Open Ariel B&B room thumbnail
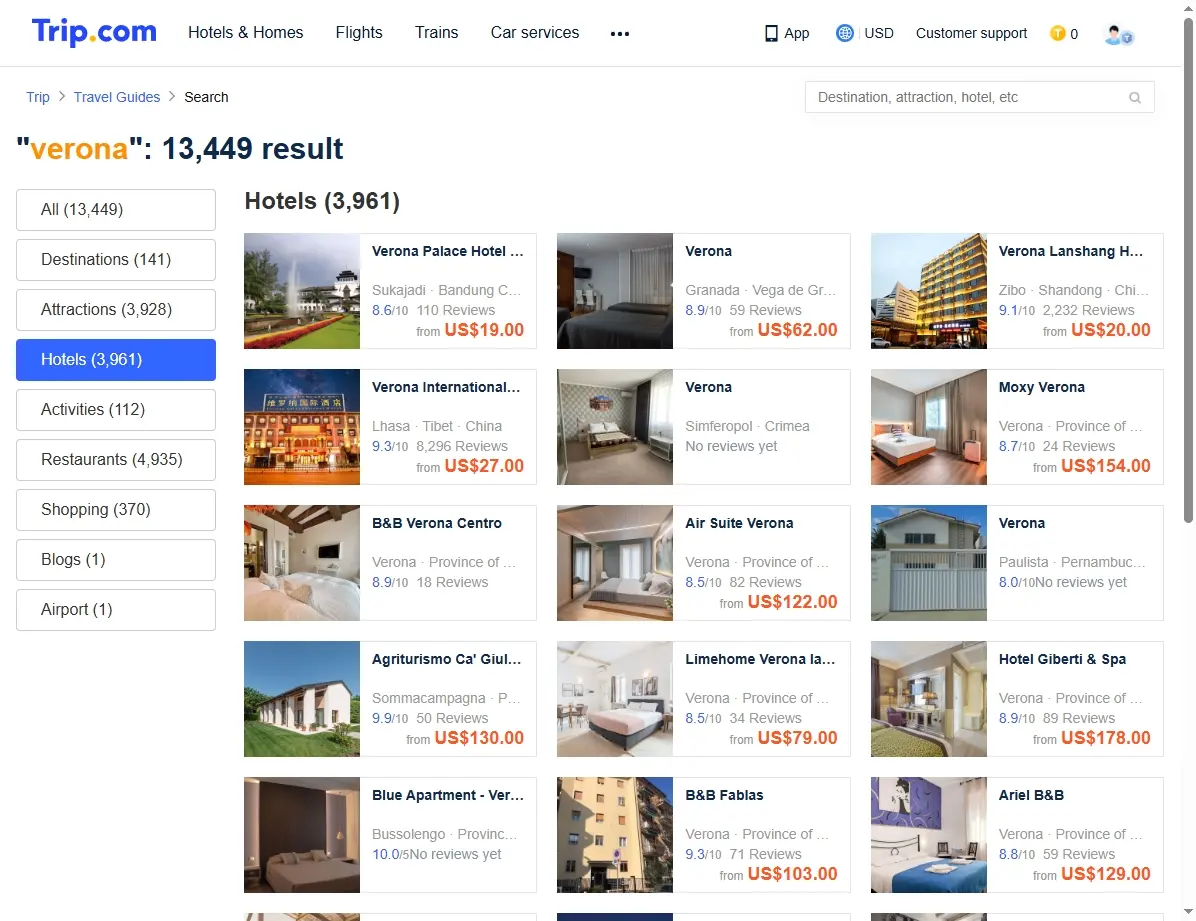 pyautogui.click(x=928, y=835)
